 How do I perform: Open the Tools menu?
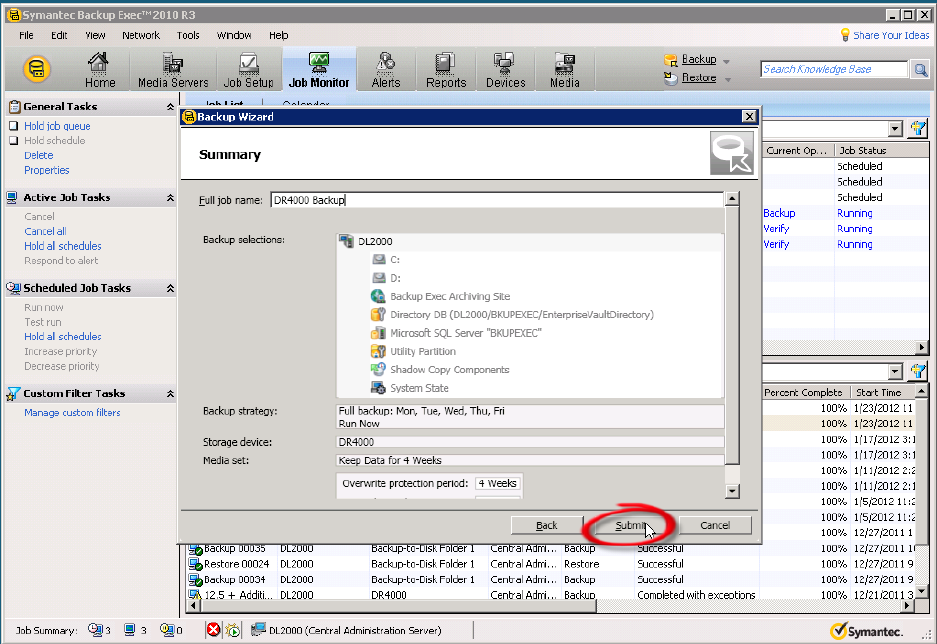[188, 35]
